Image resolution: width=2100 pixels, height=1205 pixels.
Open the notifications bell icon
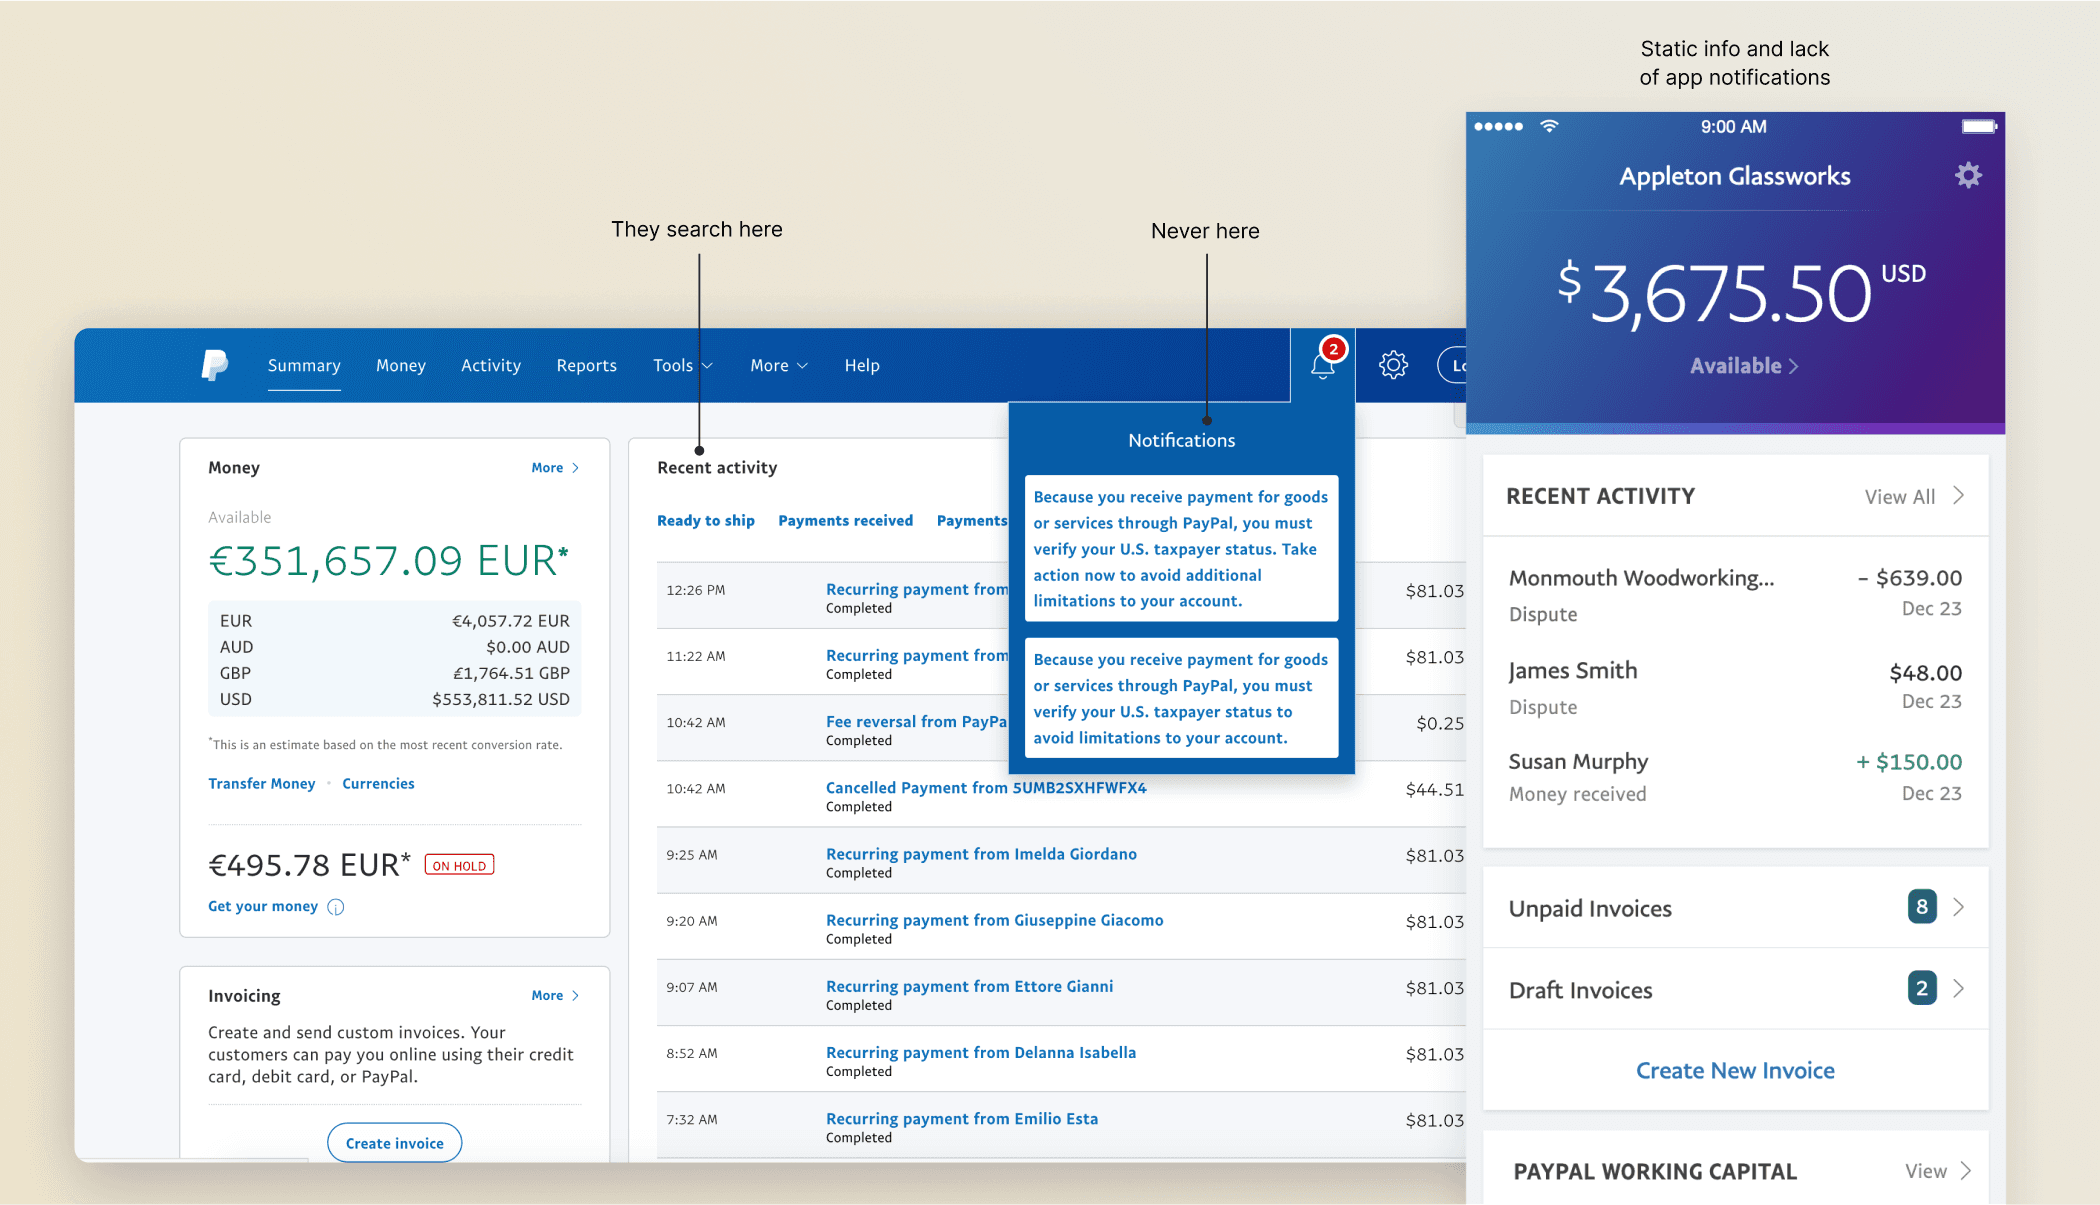click(x=1322, y=366)
